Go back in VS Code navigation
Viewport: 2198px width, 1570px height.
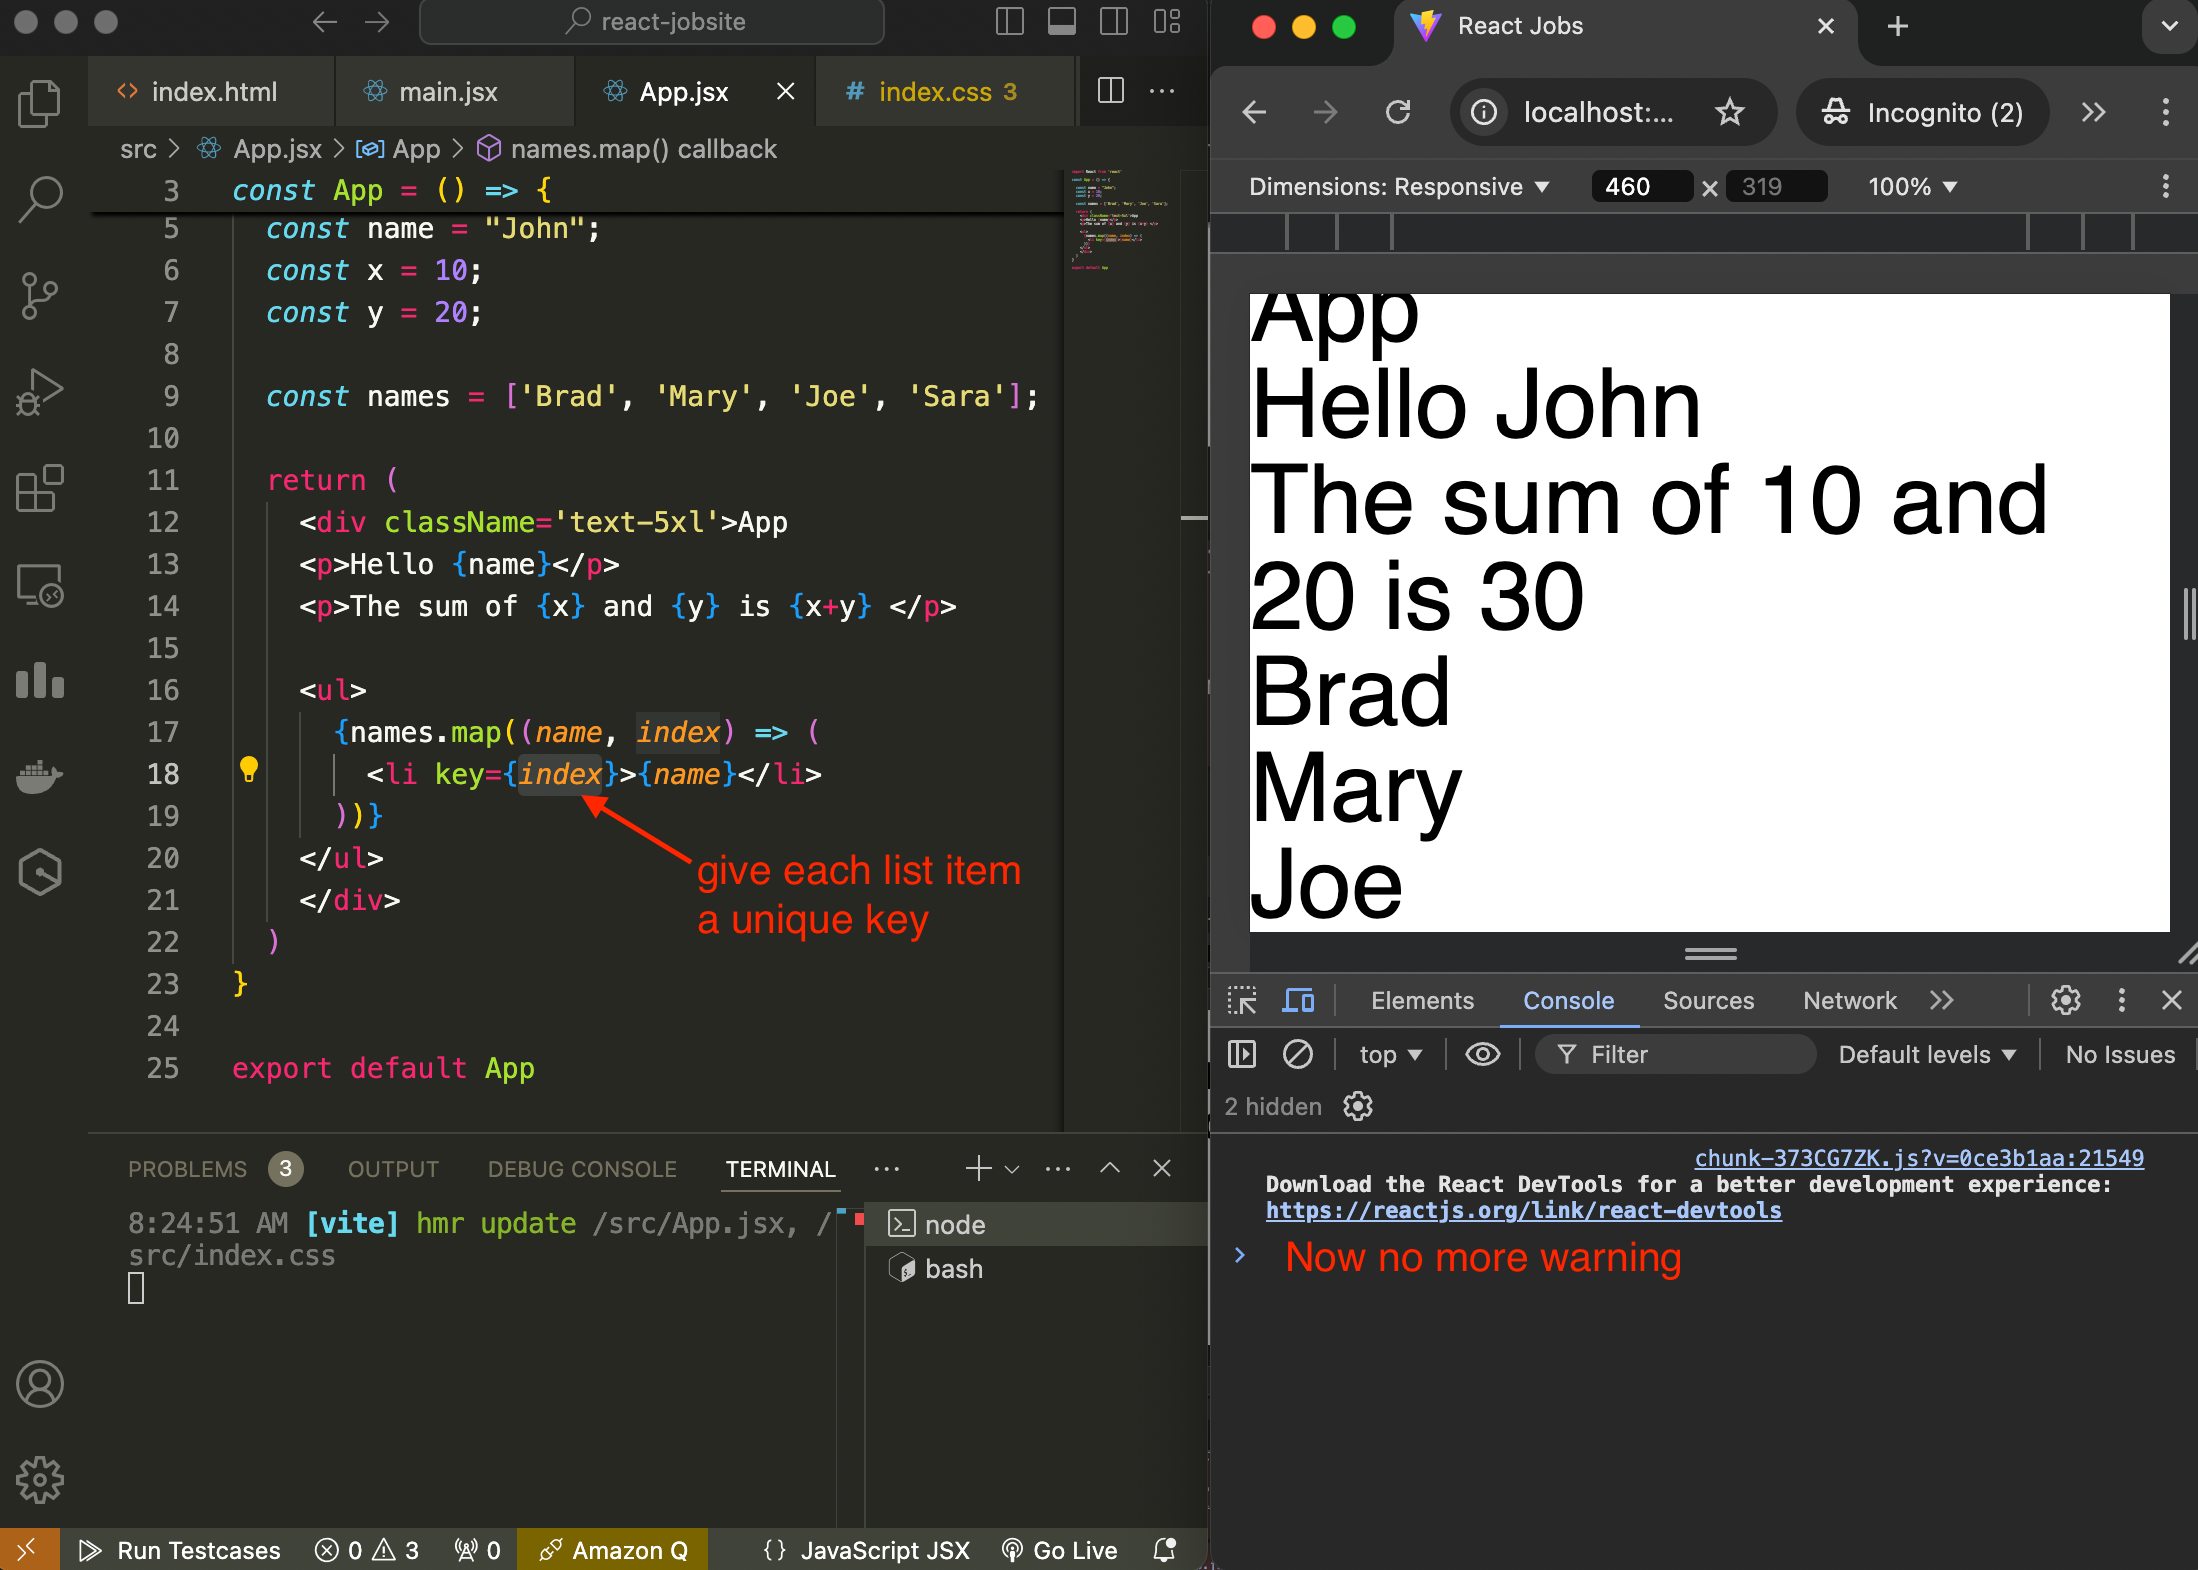(x=325, y=22)
